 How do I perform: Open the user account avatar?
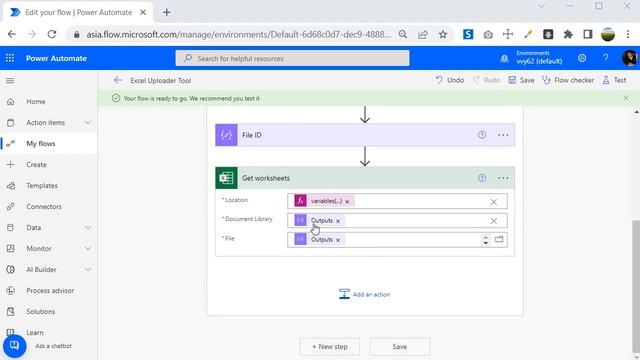click(629, 58)
